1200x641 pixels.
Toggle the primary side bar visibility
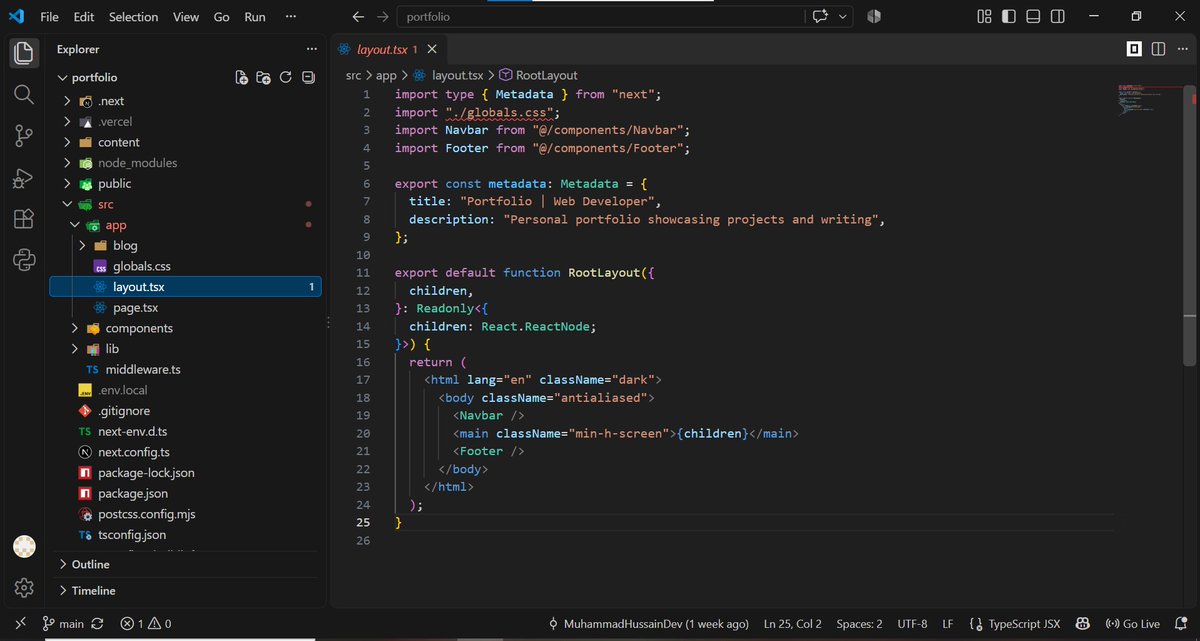(x=1009, y=16)
